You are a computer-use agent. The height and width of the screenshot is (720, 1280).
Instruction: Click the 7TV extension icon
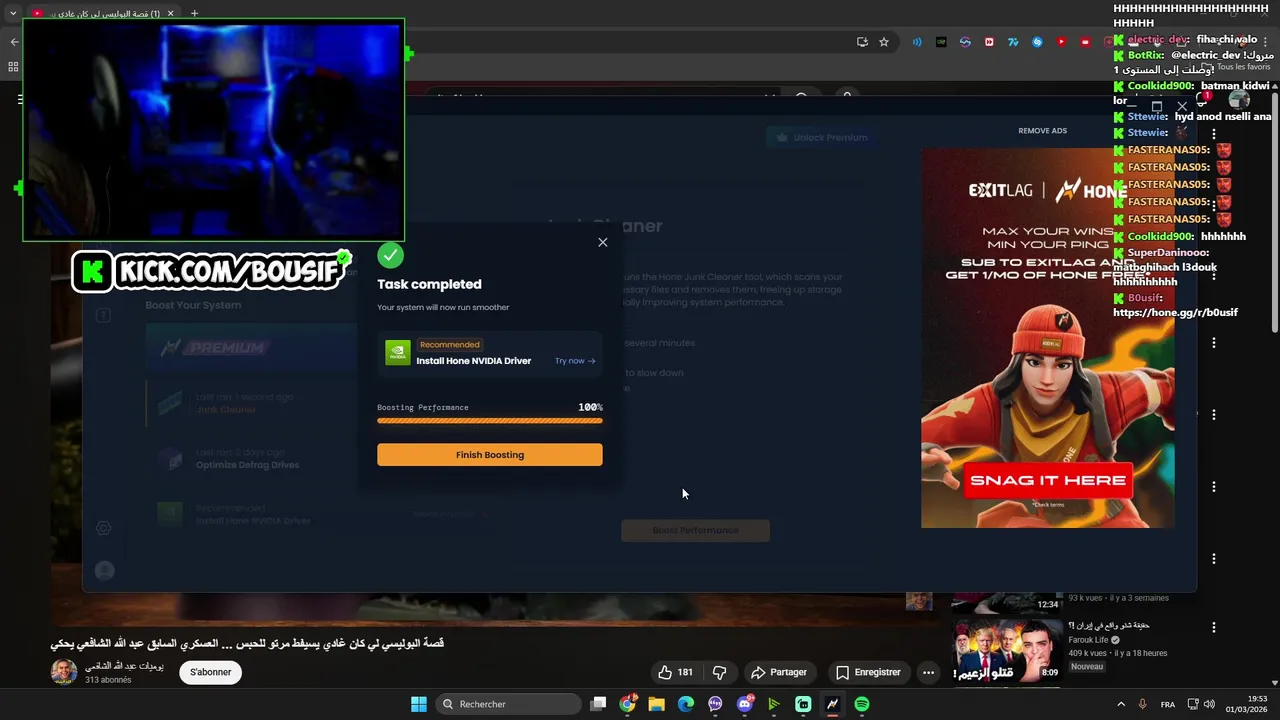click(1013, 42)
